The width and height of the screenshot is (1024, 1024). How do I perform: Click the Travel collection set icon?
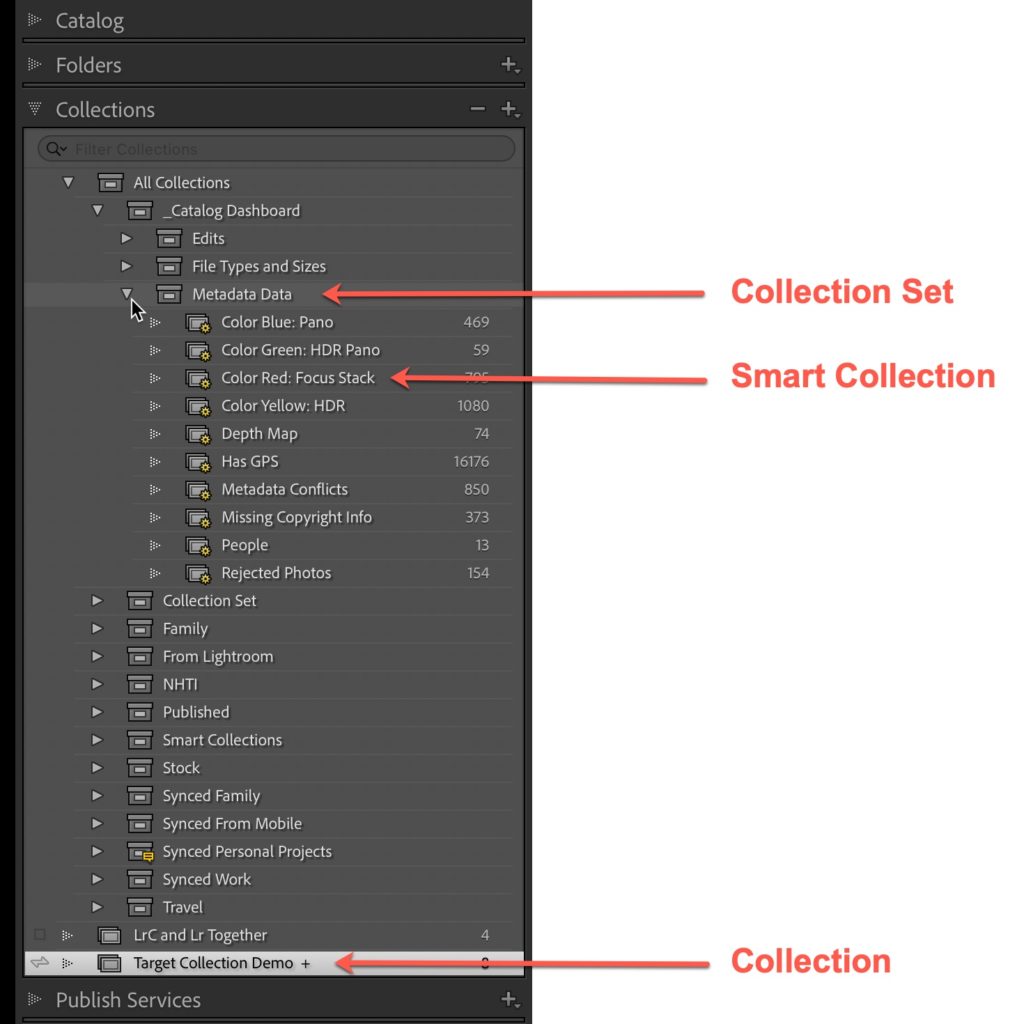(x=140, y=907)
